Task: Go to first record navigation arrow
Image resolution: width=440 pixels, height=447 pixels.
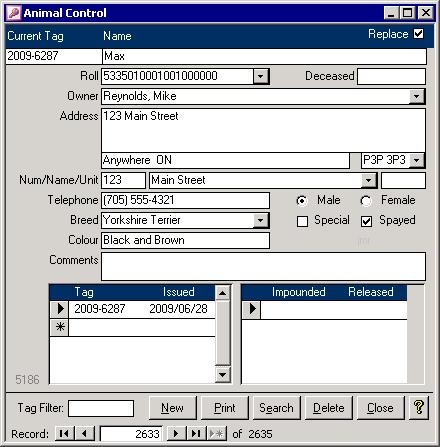Action: point(64,433)
